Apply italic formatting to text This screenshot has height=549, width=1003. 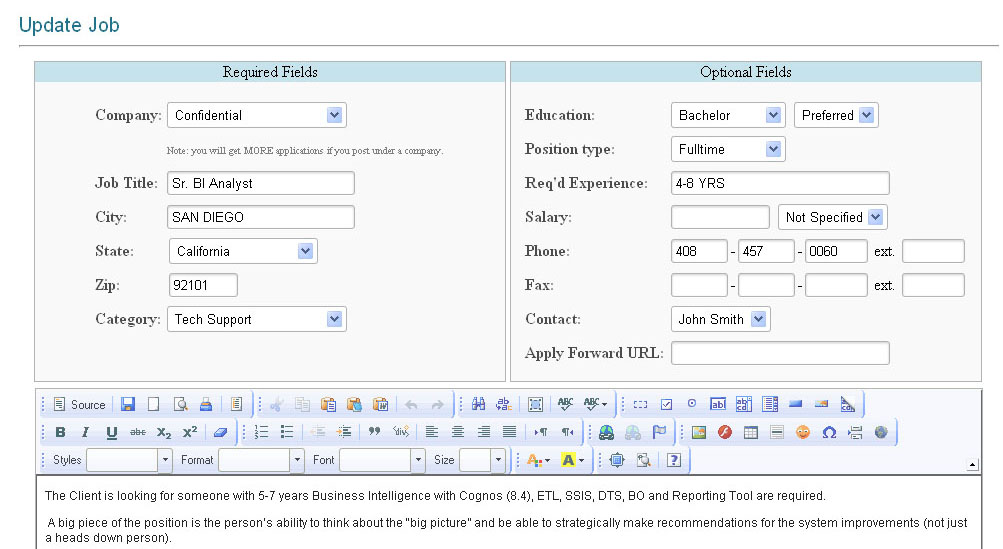[85, 432]
